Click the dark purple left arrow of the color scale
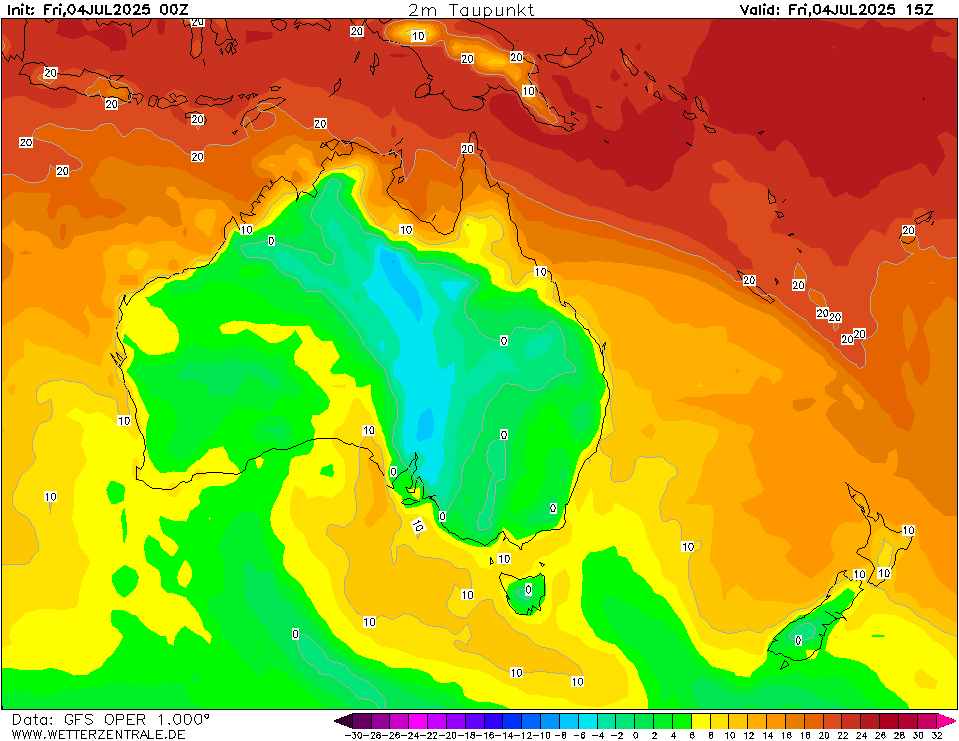 pyautogui.click(x=344, y=721)
